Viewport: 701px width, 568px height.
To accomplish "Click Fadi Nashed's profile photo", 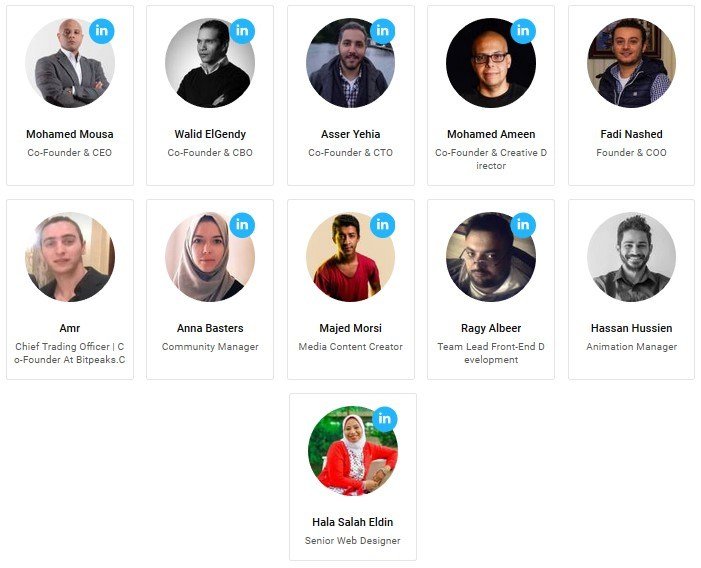I will point(631,63).
